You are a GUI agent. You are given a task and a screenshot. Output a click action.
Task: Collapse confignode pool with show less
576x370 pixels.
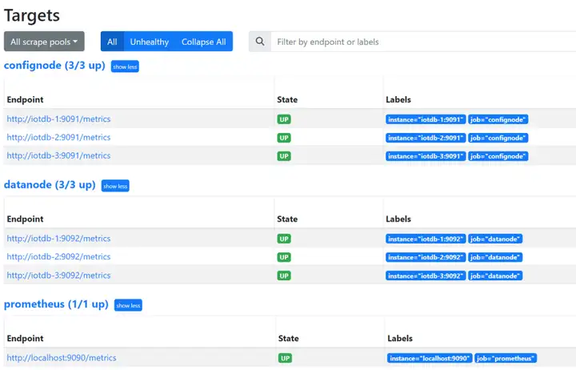[125, 67]
